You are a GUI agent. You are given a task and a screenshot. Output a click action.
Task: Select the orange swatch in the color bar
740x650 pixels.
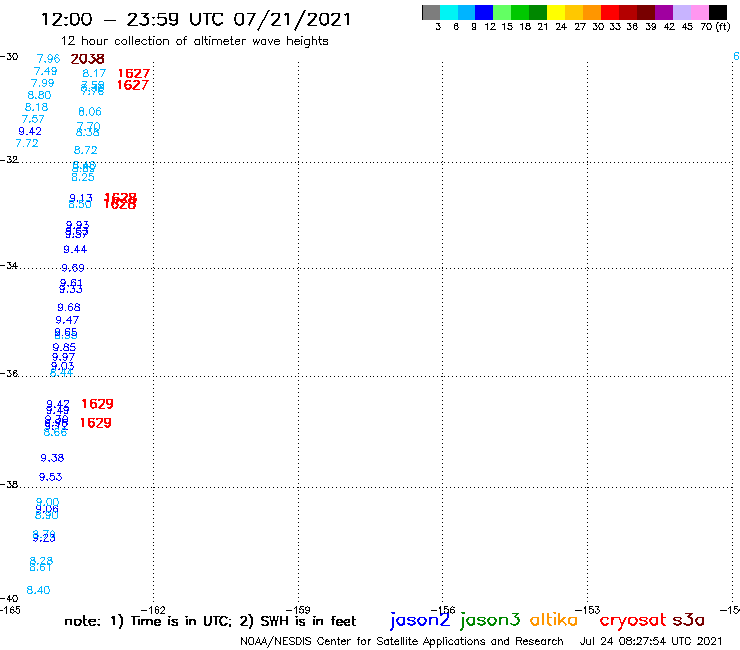[592, 12]
